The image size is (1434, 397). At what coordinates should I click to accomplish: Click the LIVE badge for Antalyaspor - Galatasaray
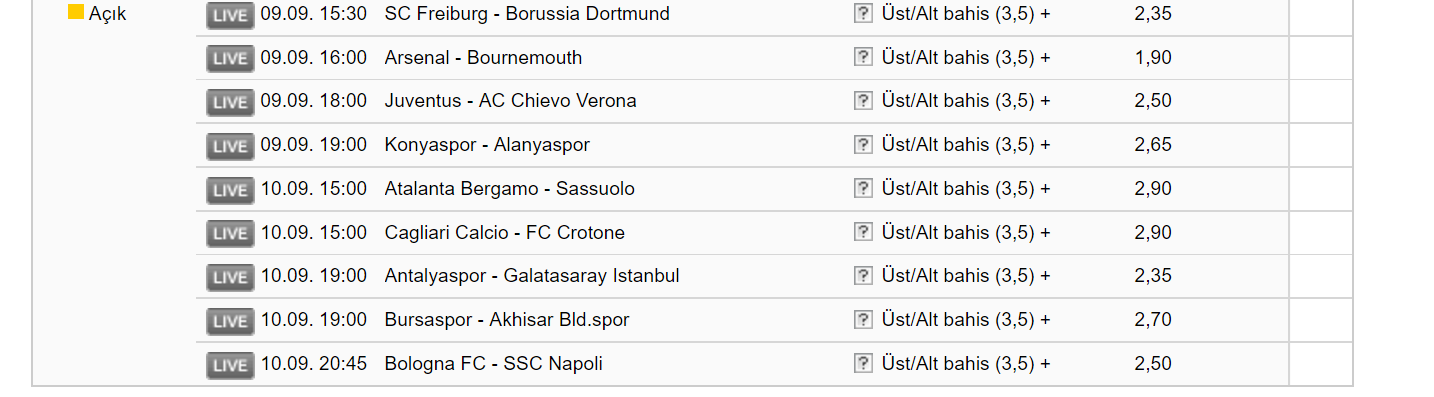coord(230,277)
